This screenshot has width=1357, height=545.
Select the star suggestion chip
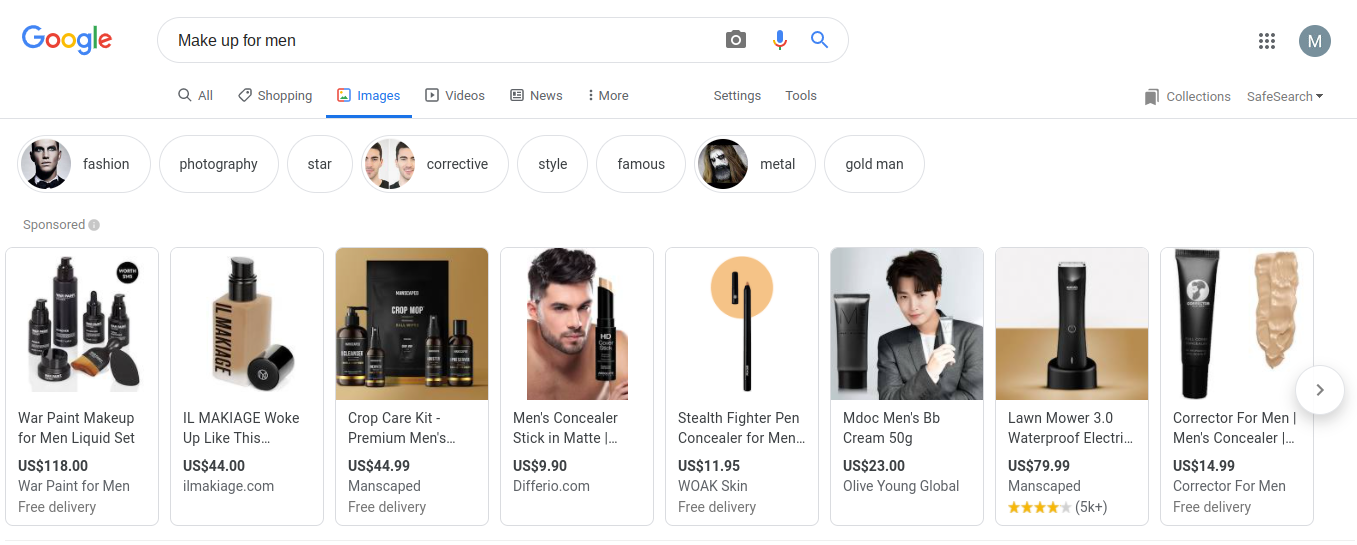point(320,164)
